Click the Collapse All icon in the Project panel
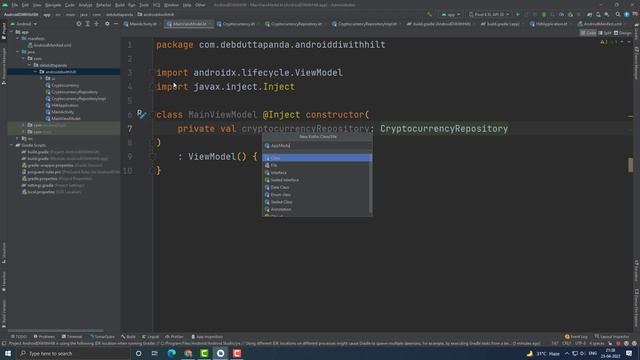This screenshot has height=360, width=640. (x=96, y=24)
